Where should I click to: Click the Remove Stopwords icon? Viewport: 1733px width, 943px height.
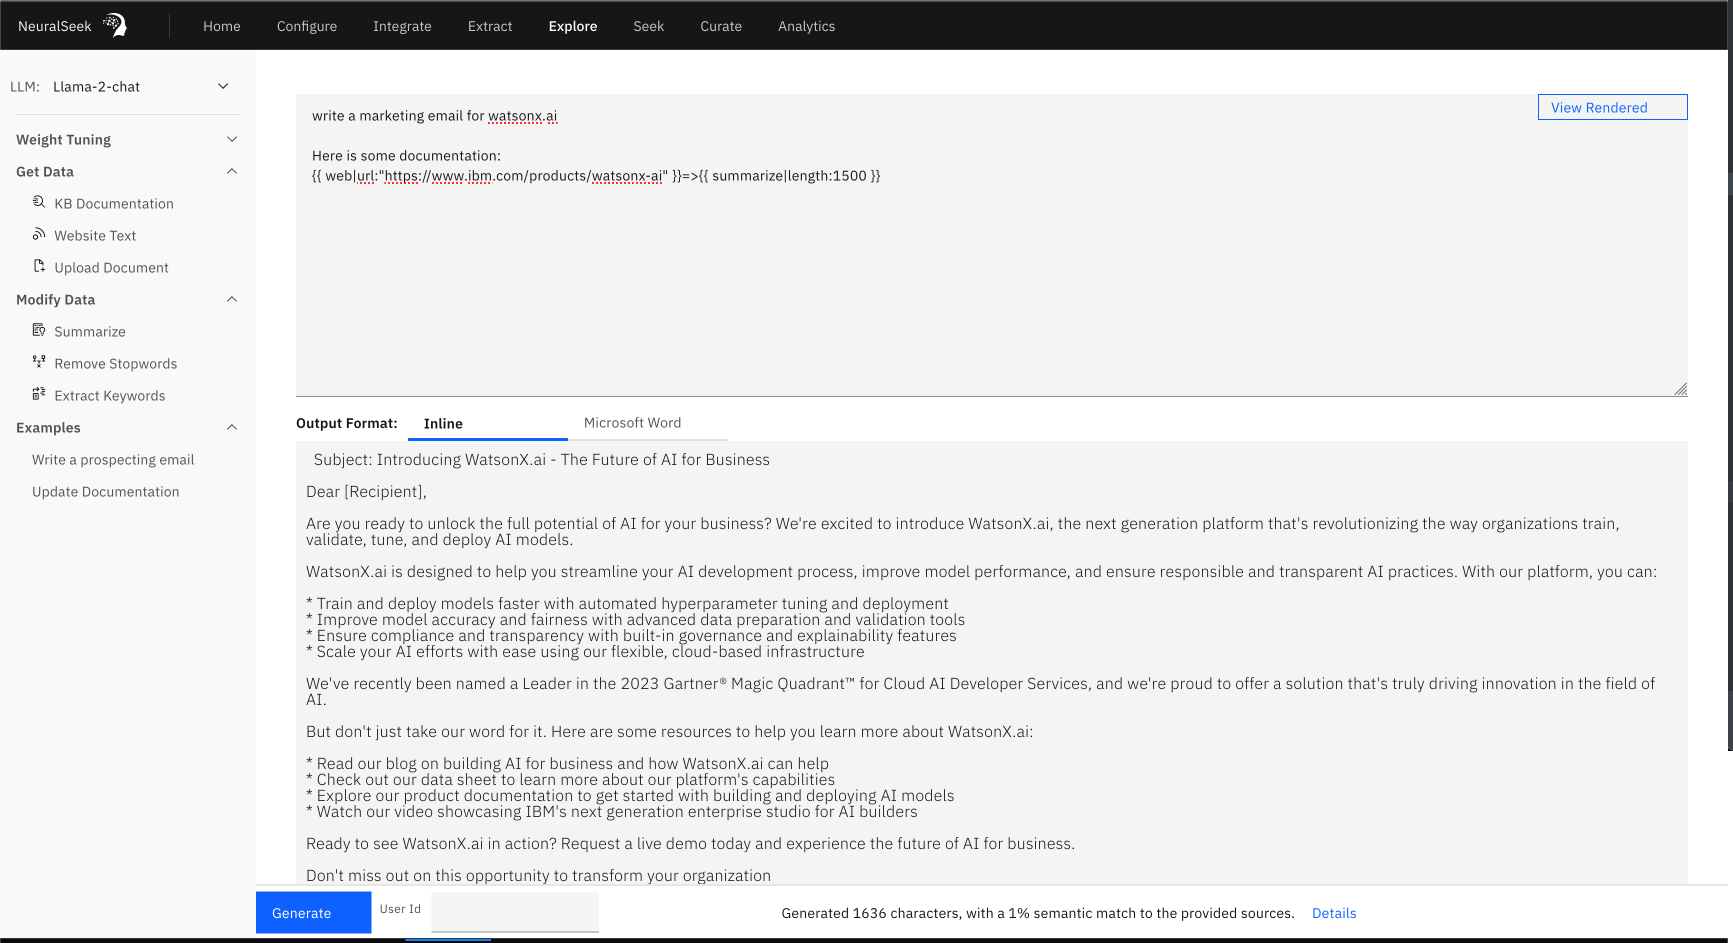coord(39,362)
